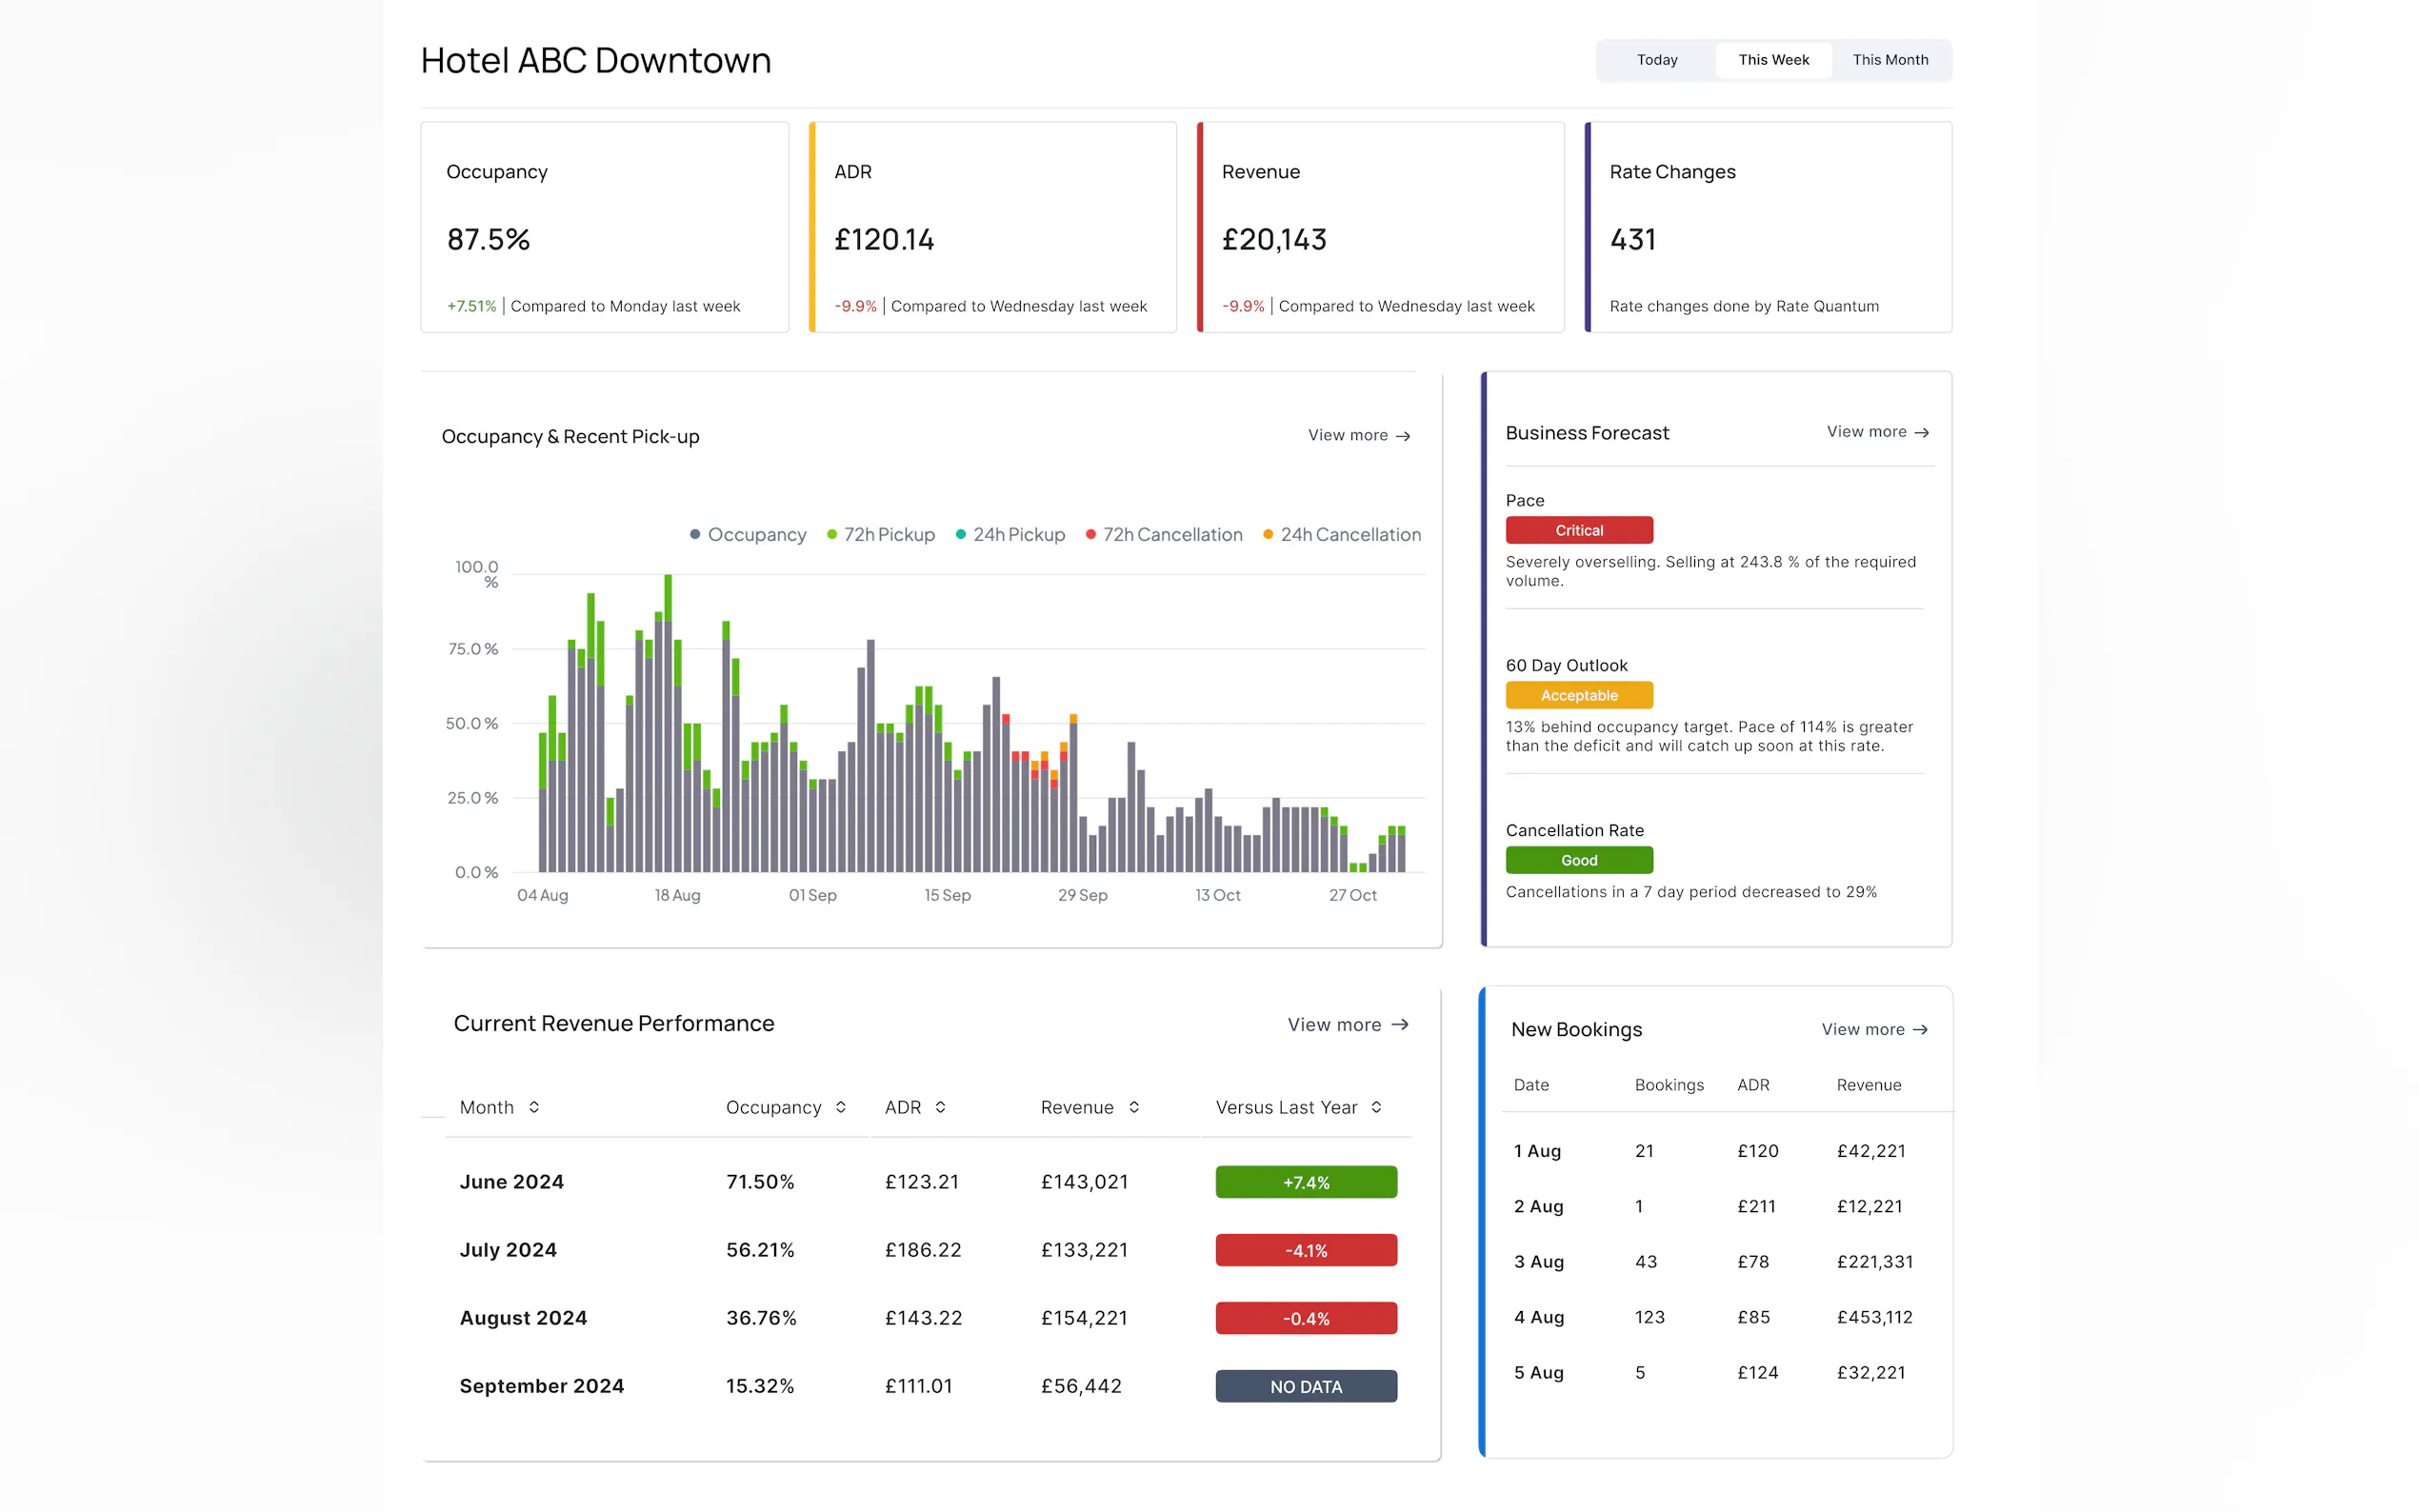This screenshot has height=1512, width=2419.
Task: Click arrow beside New Bookings View more
Action: (x=1919, y=1029)
